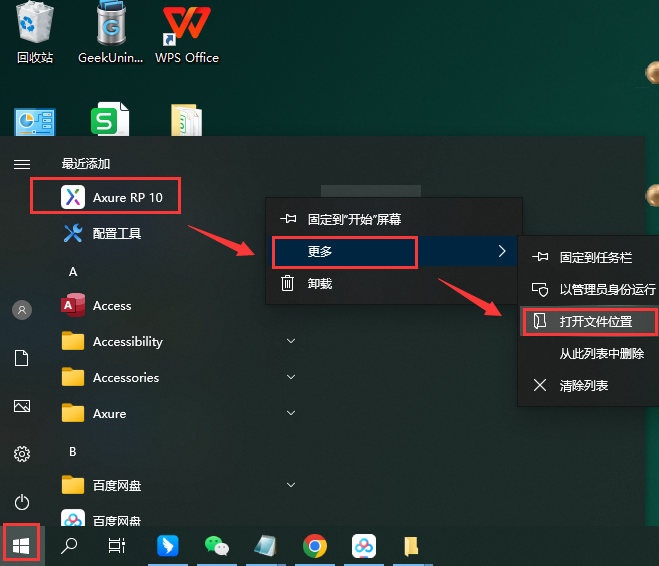This screenshot has width=659, height=566.
Task: Open the user account icon in Start sidebar
Action: [22, 310]
